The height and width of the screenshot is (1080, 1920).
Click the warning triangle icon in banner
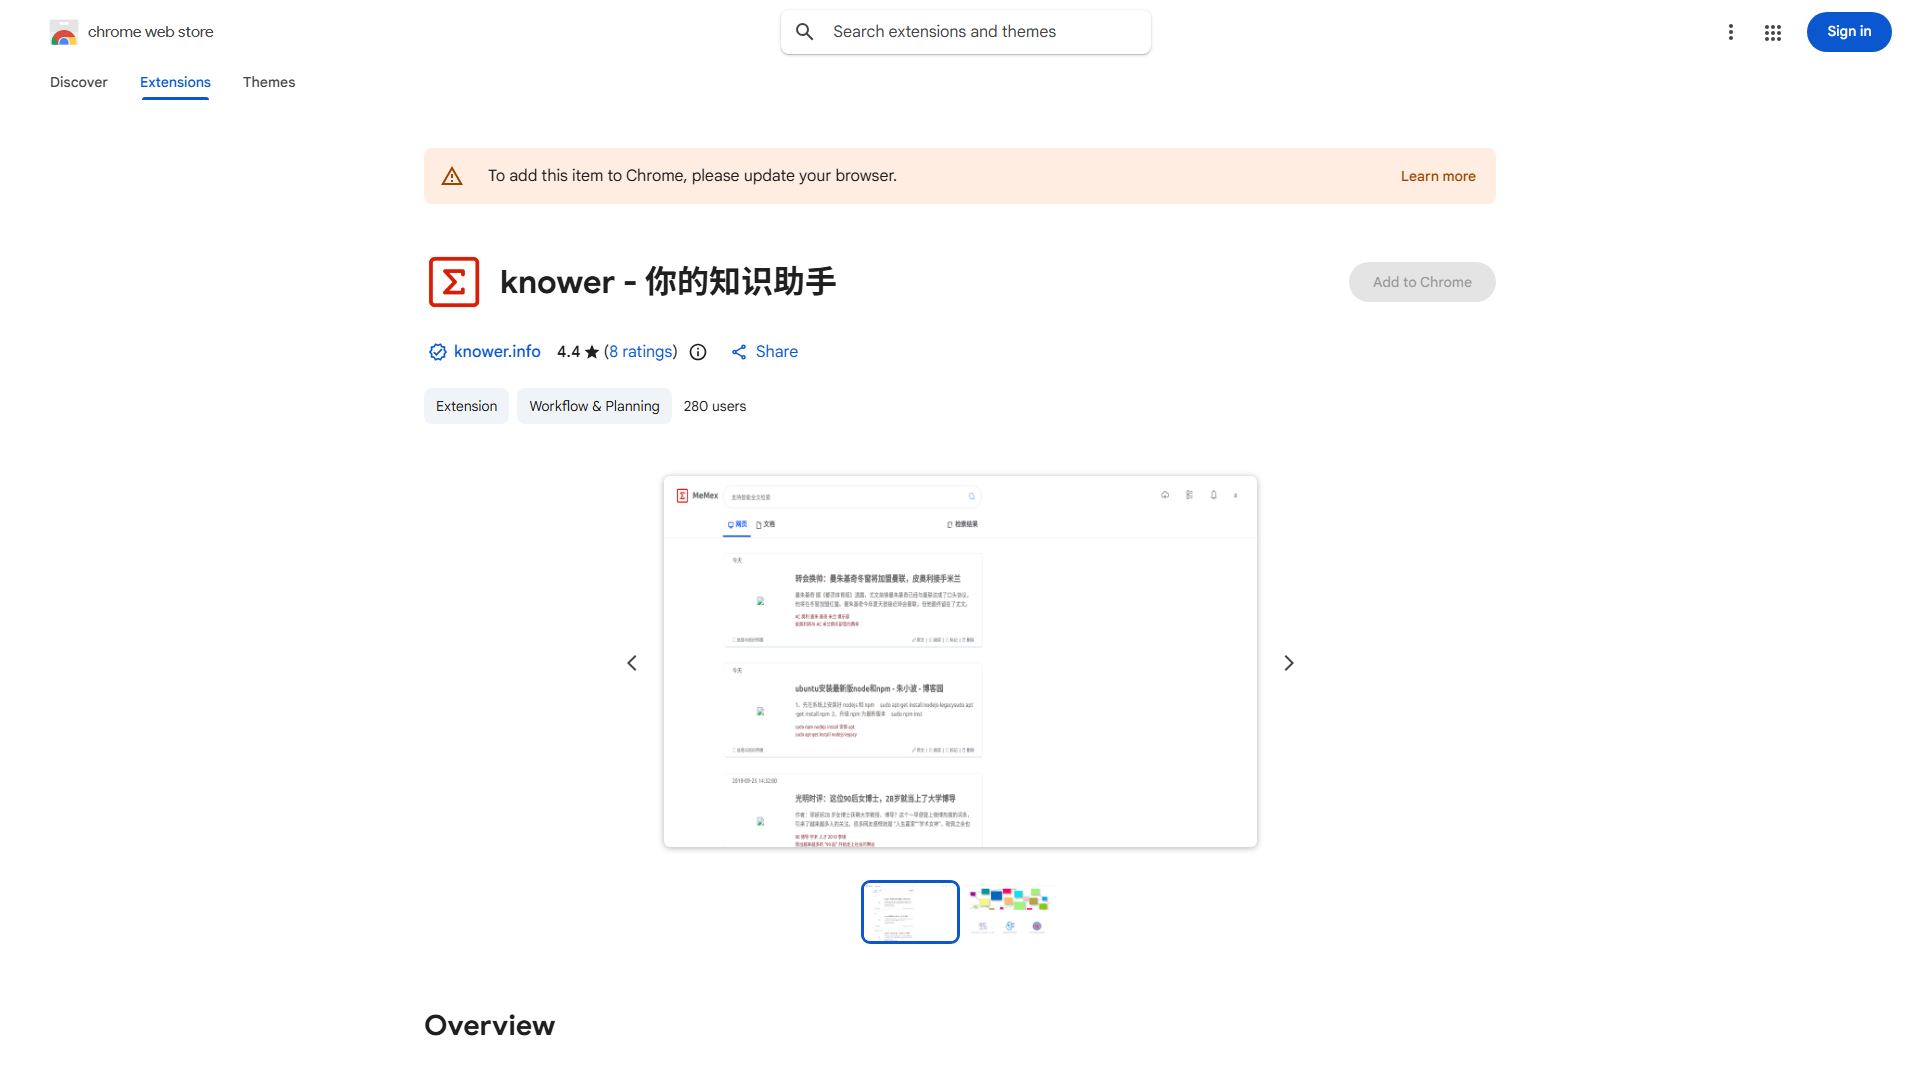(452, 176)
